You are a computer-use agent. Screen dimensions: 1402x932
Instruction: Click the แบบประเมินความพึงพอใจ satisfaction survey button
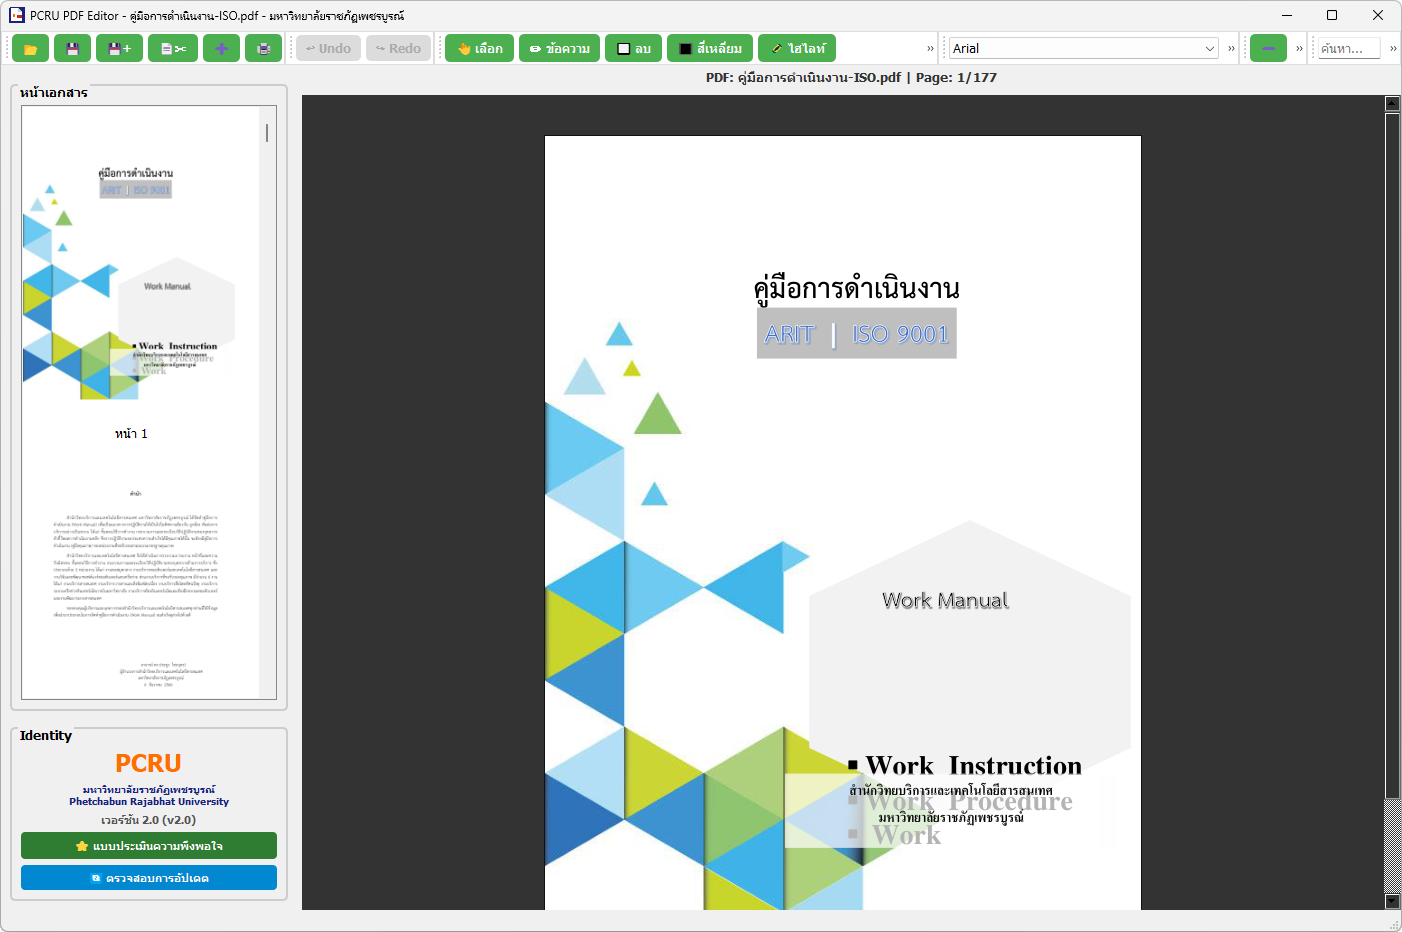coord(149,846)
